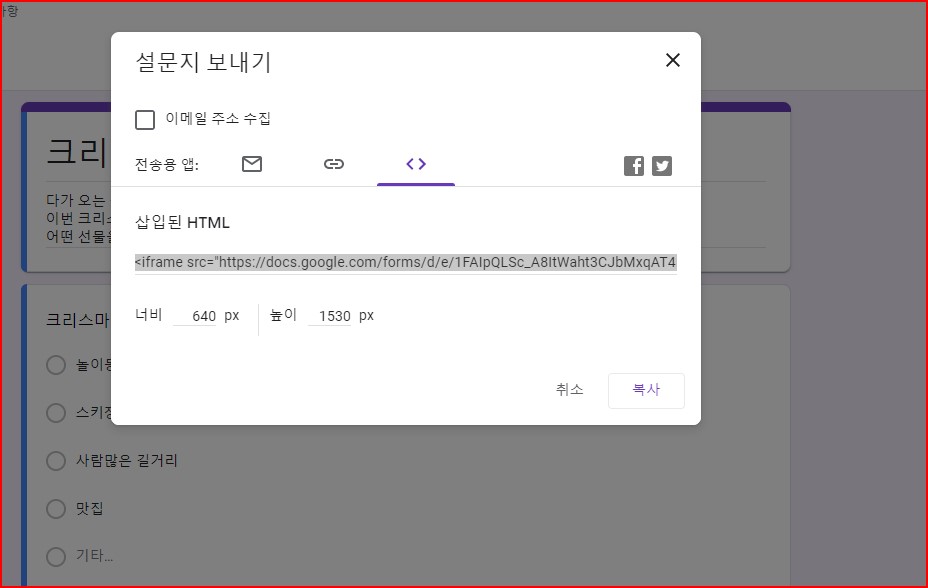Click the 설문지 보내기 dialog title
This screenshot has height=588, width=928.
coord(203,62)
